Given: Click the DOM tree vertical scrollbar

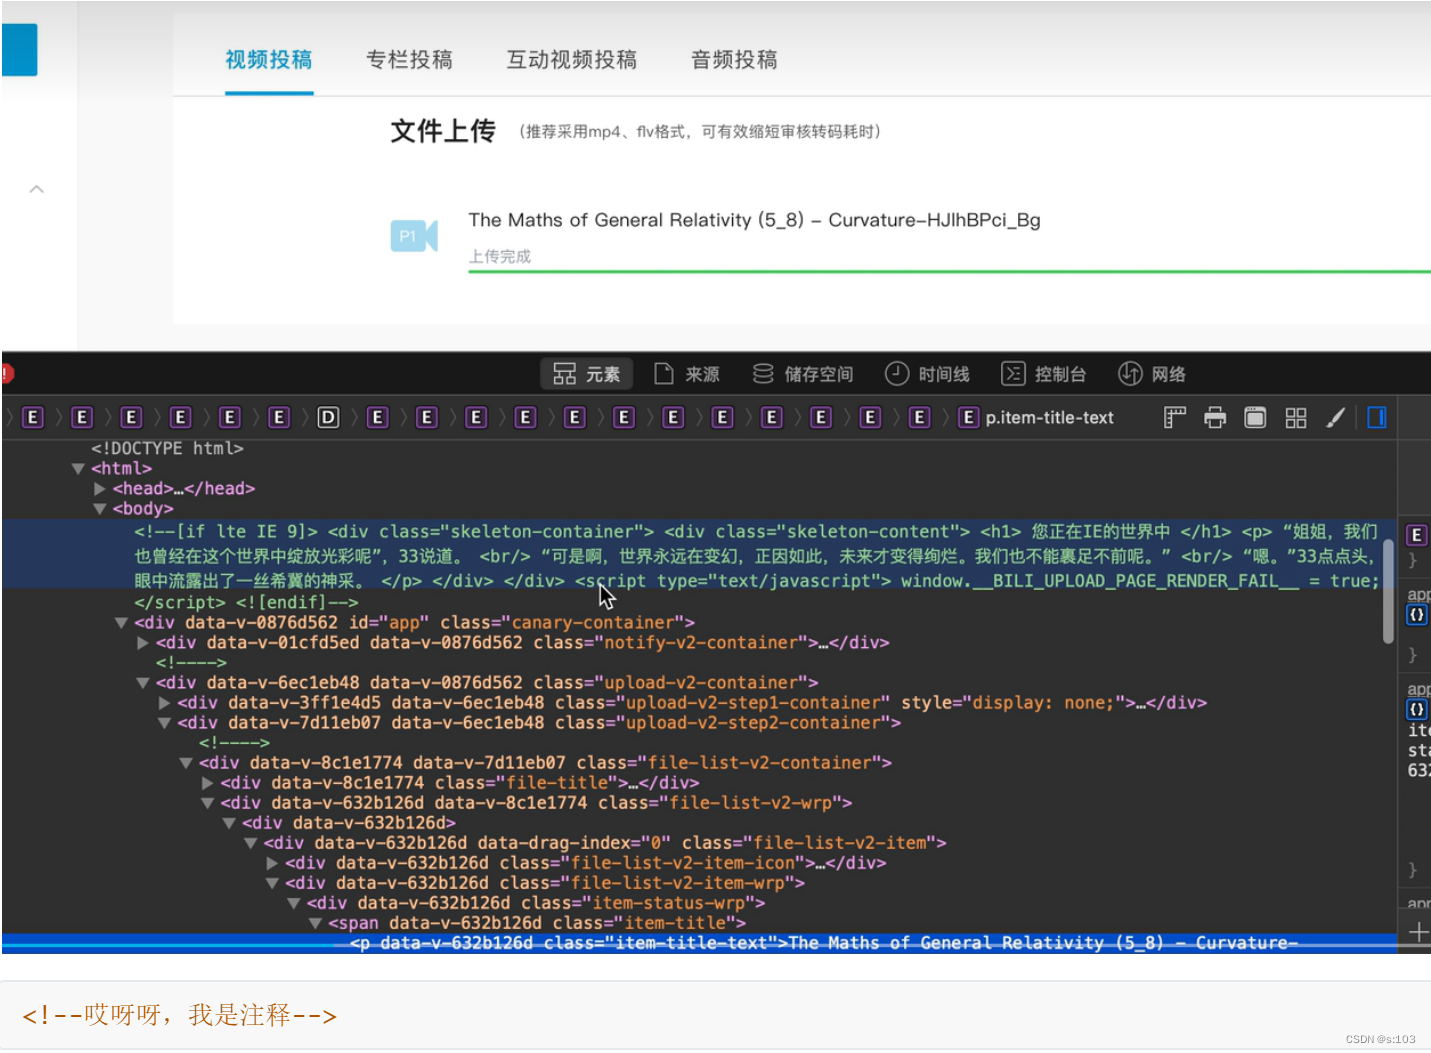Looking at the screenshot, I should point(1388,592).
